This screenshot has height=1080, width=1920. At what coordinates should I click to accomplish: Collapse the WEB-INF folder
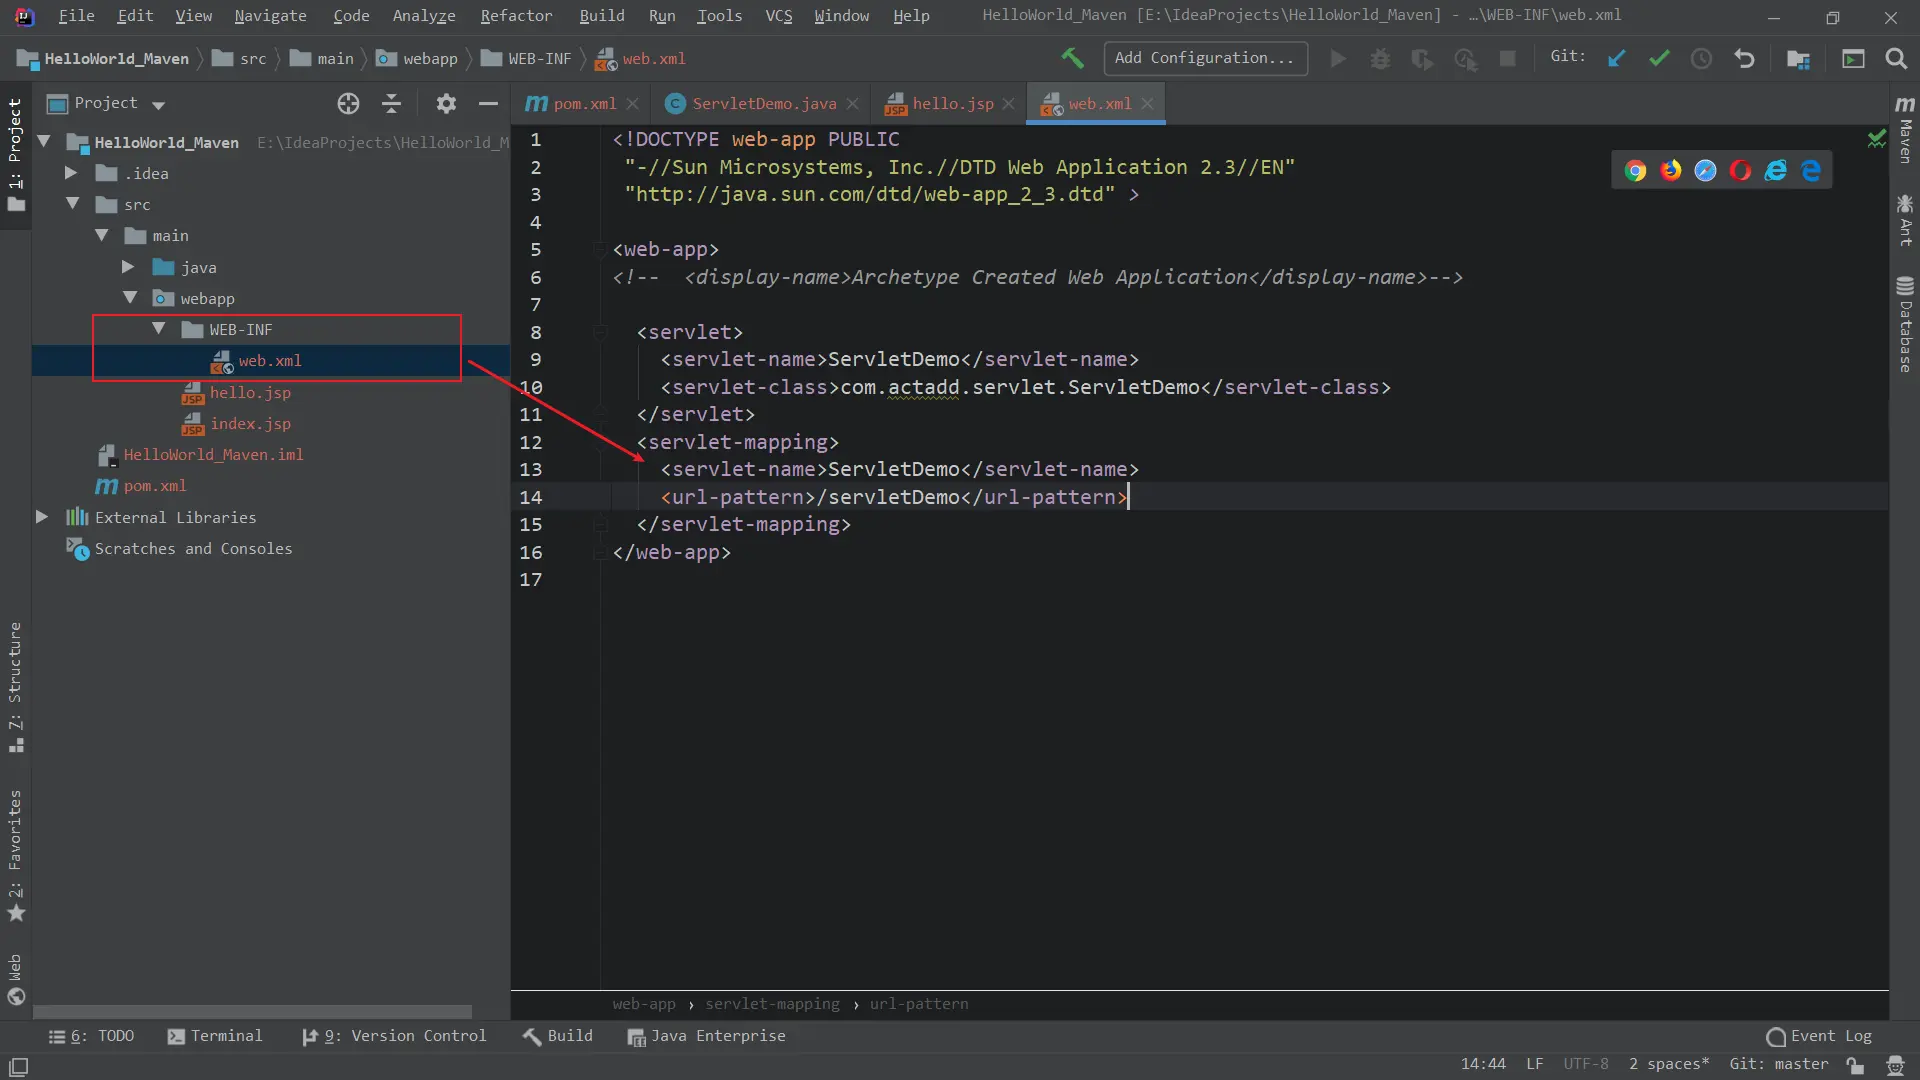tap(158, 329)
